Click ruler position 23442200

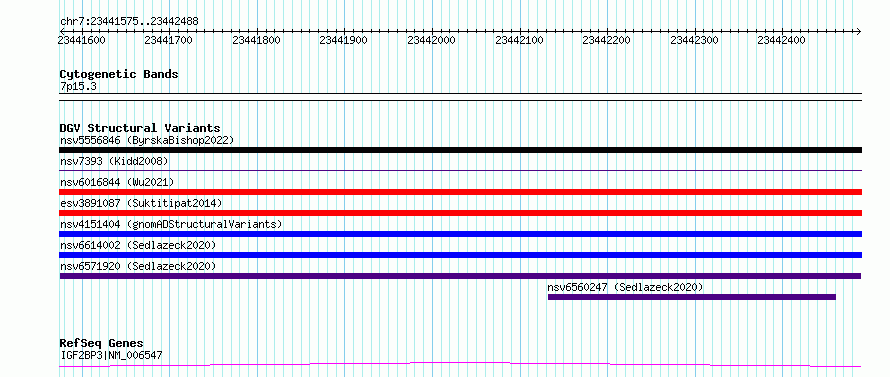pos(607,40)
